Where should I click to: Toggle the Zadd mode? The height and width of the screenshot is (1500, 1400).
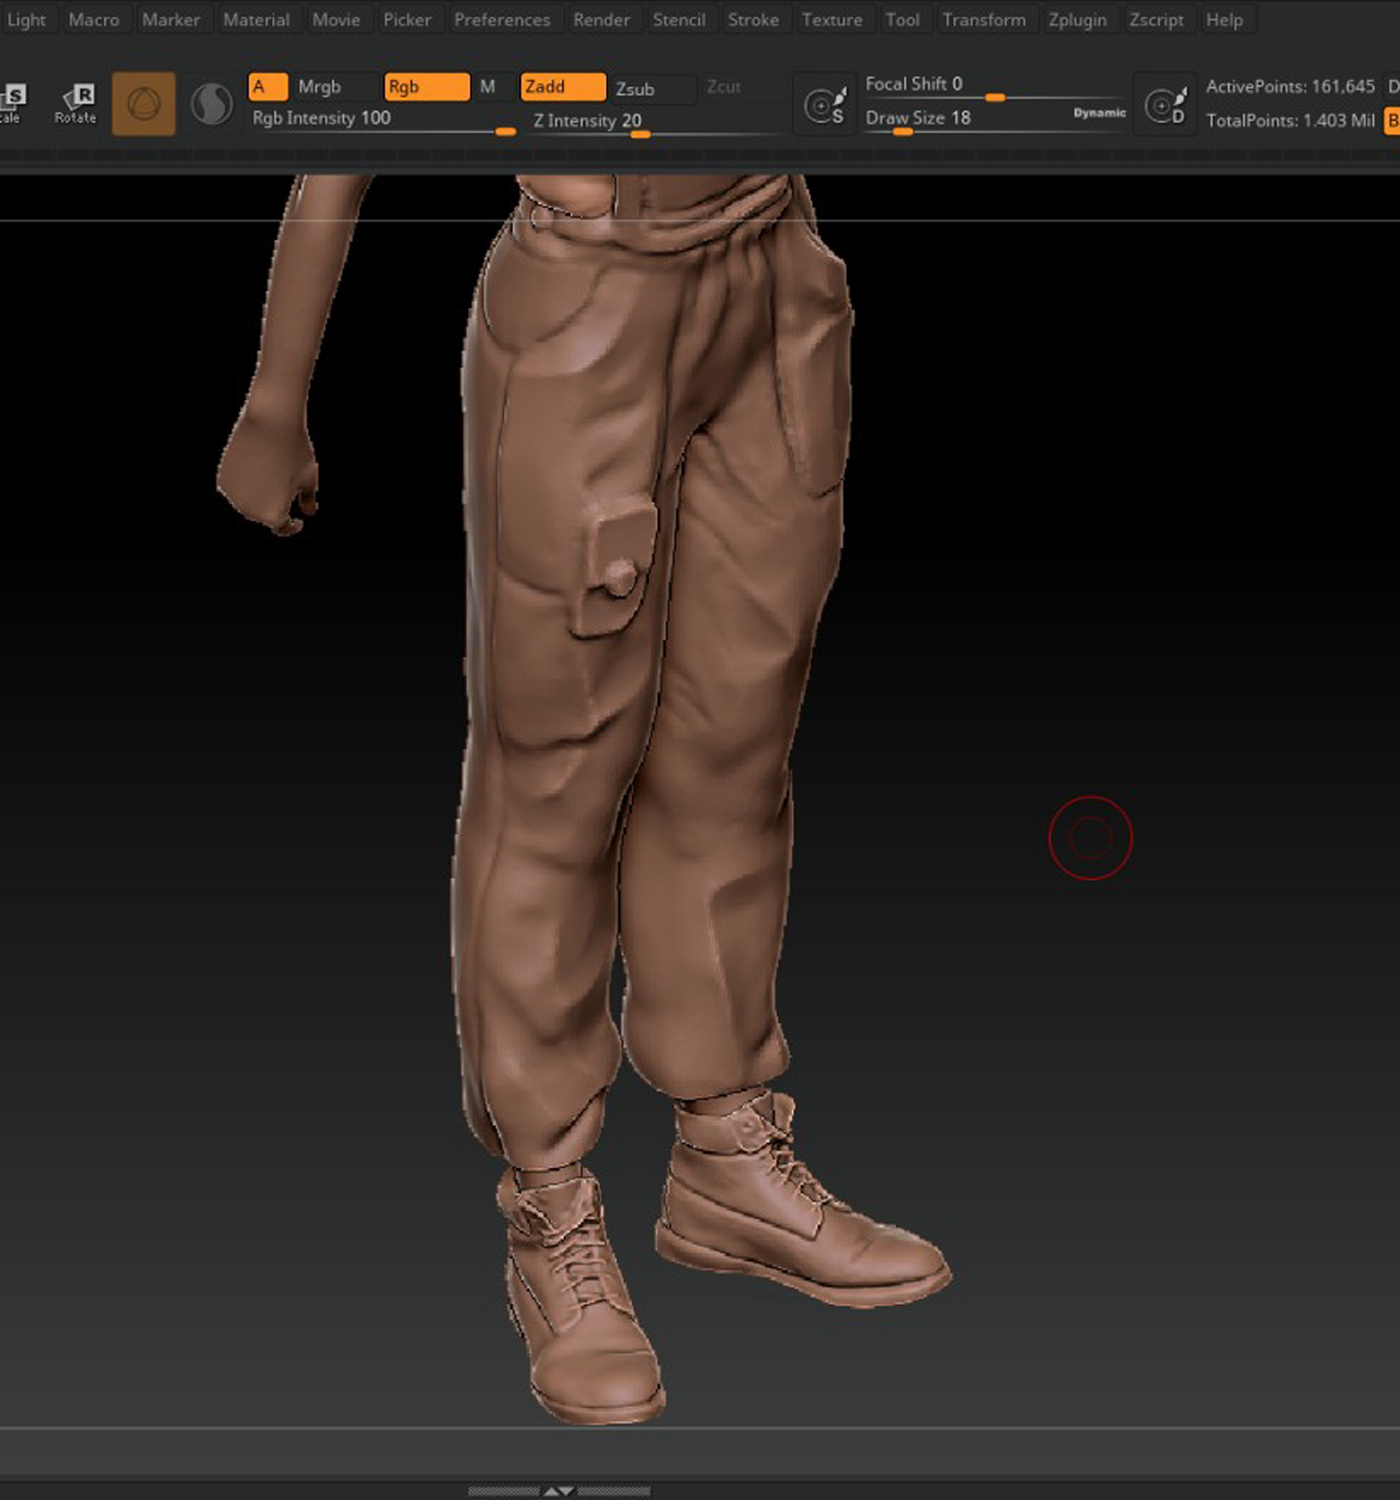pos(563,87)
